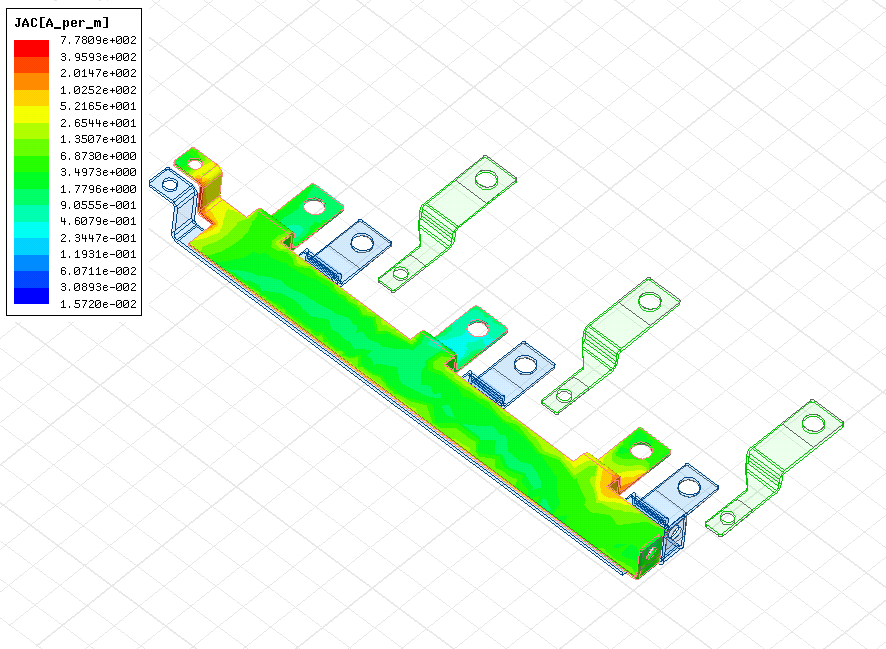The height and width of the screenshot is (649, 886).
Task: Select the bottom blue terminal tab
Action: [678, 495]
